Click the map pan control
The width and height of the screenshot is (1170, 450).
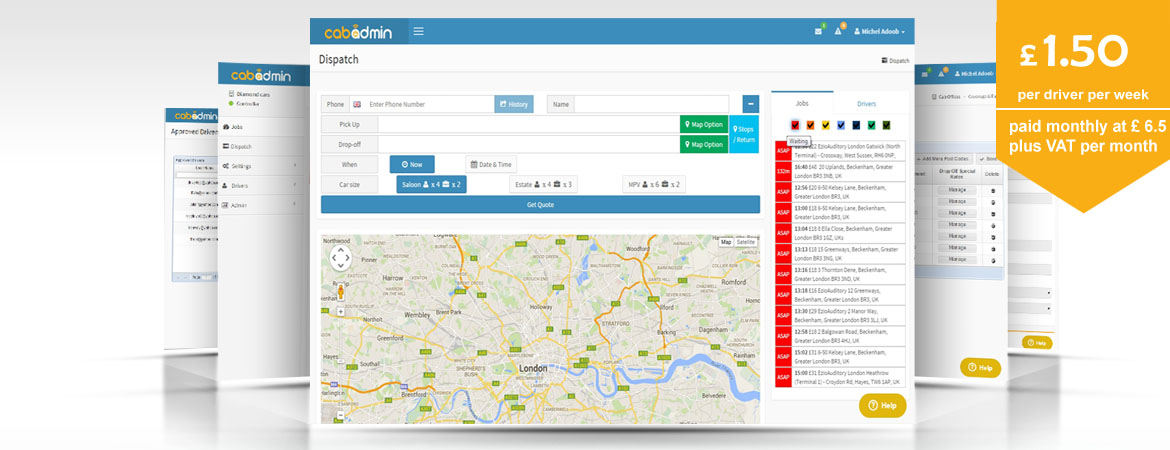[340, 258]
